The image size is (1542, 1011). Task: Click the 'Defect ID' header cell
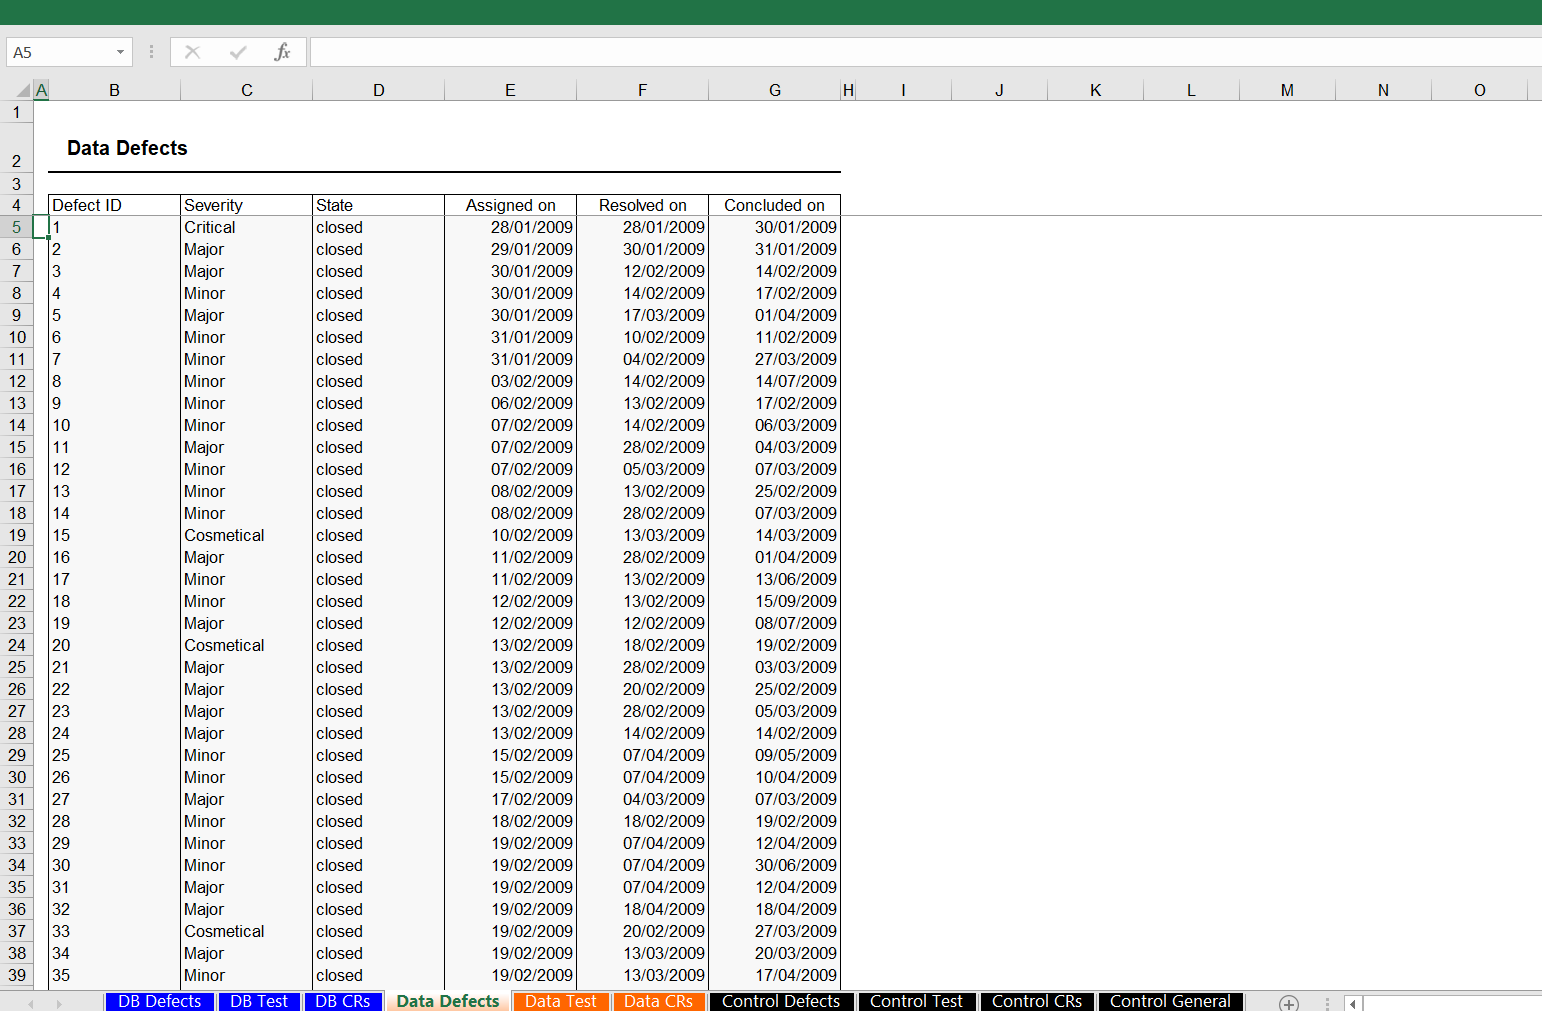115,205
